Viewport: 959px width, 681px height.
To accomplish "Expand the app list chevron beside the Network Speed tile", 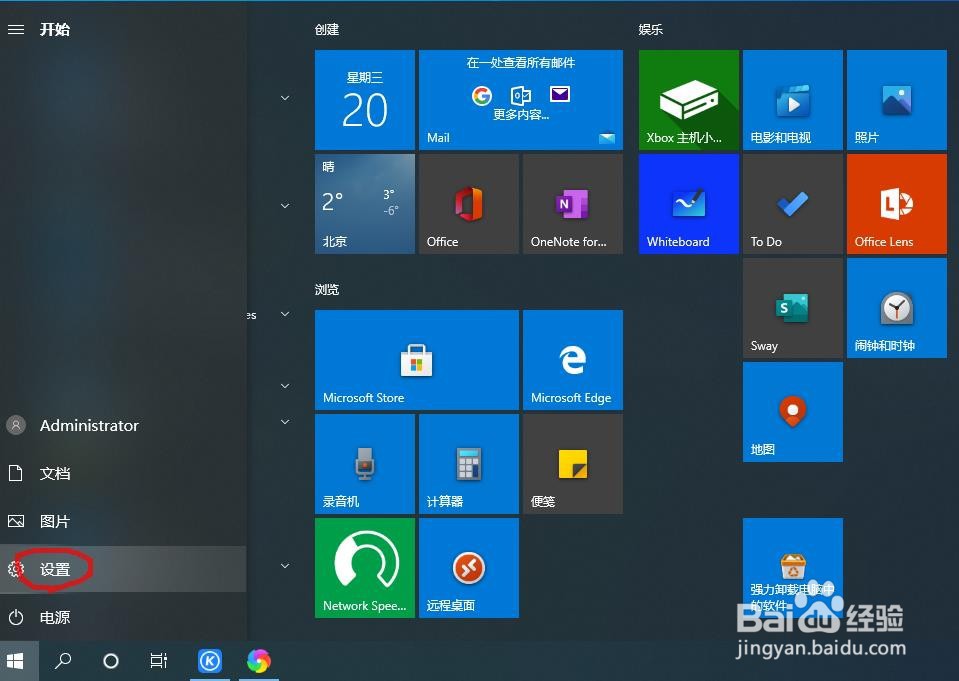I will [x=285, y=566].
